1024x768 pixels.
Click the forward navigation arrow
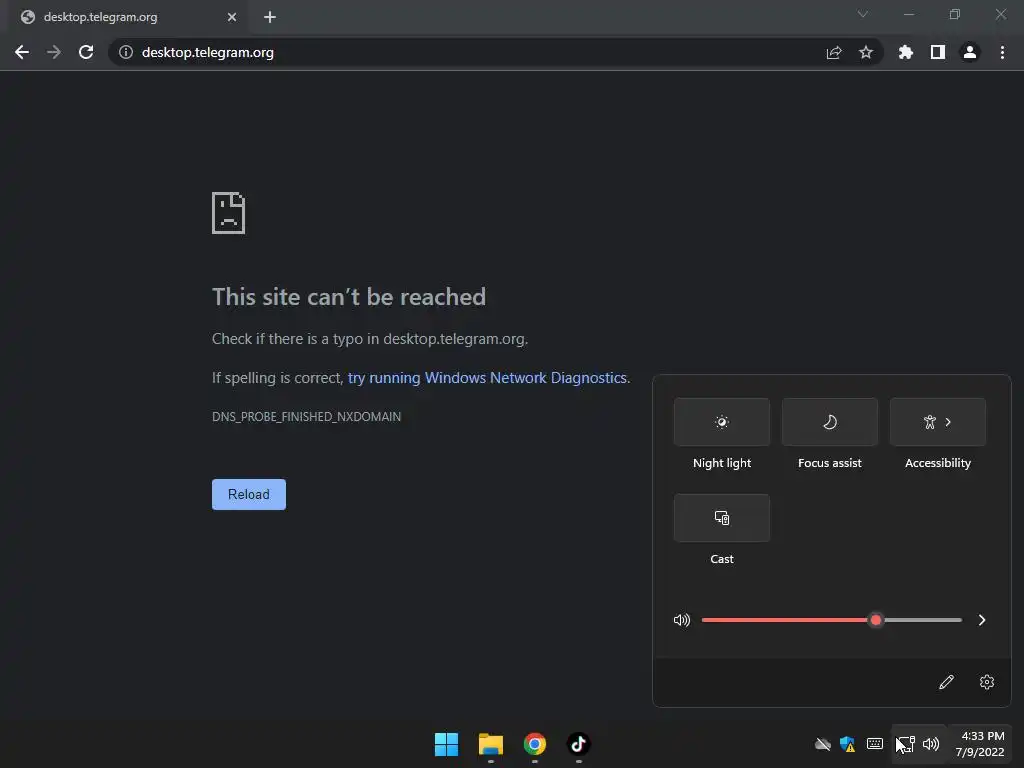[54, 52]
